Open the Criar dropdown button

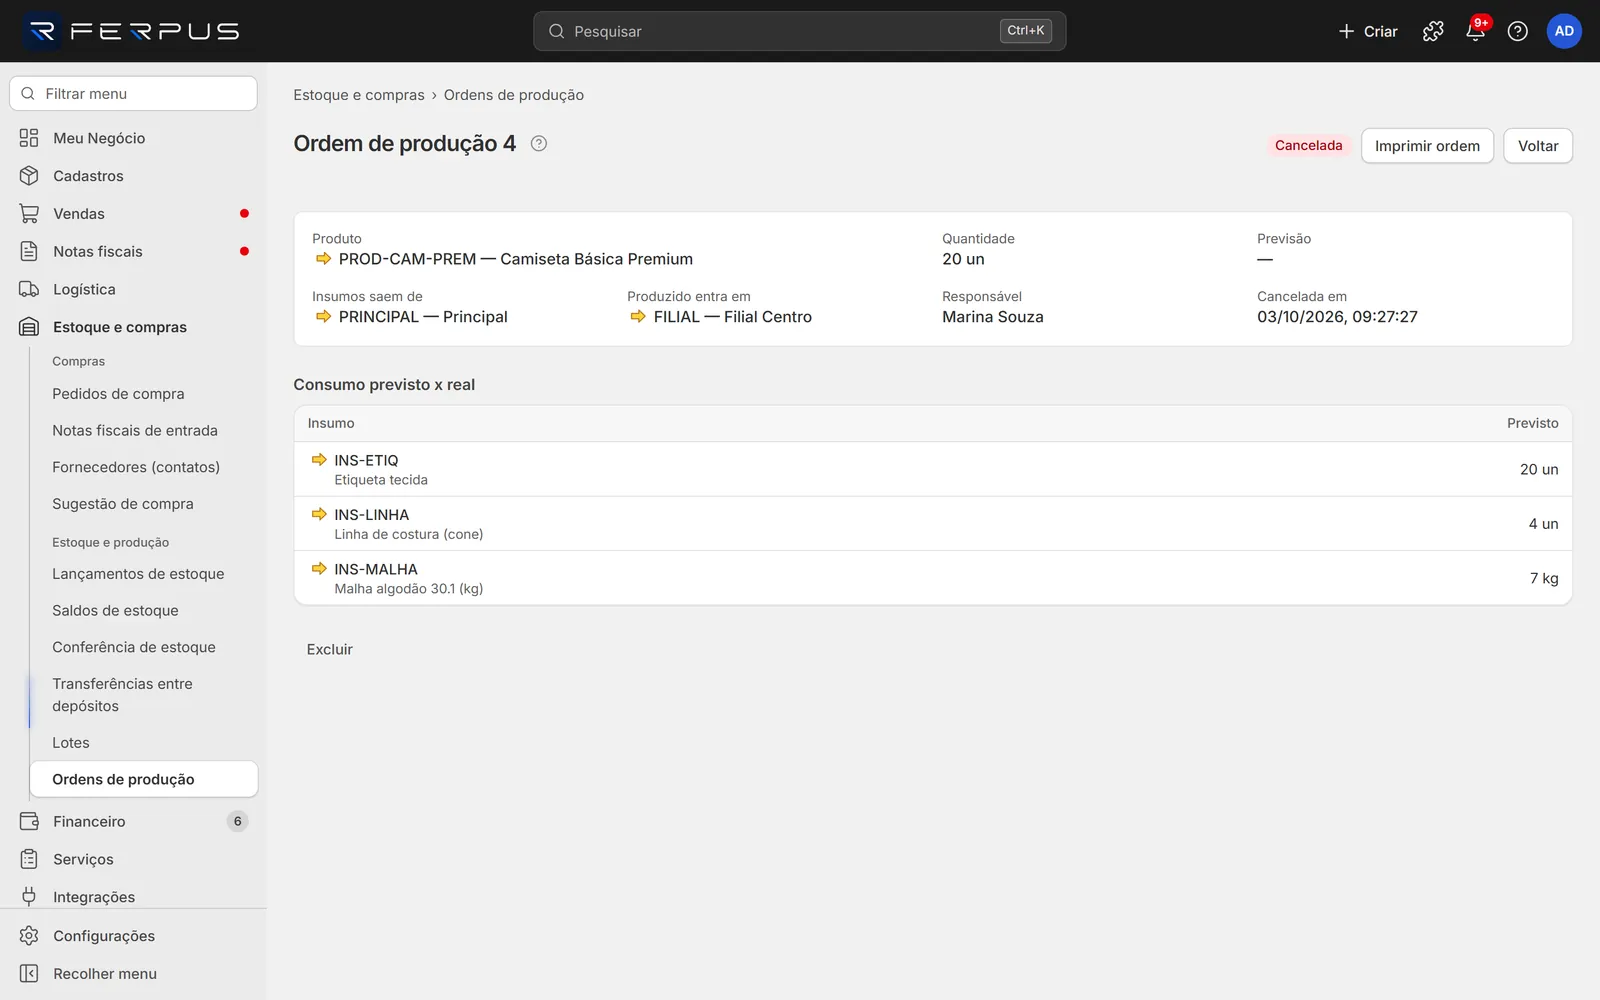tap(1367, 31)
